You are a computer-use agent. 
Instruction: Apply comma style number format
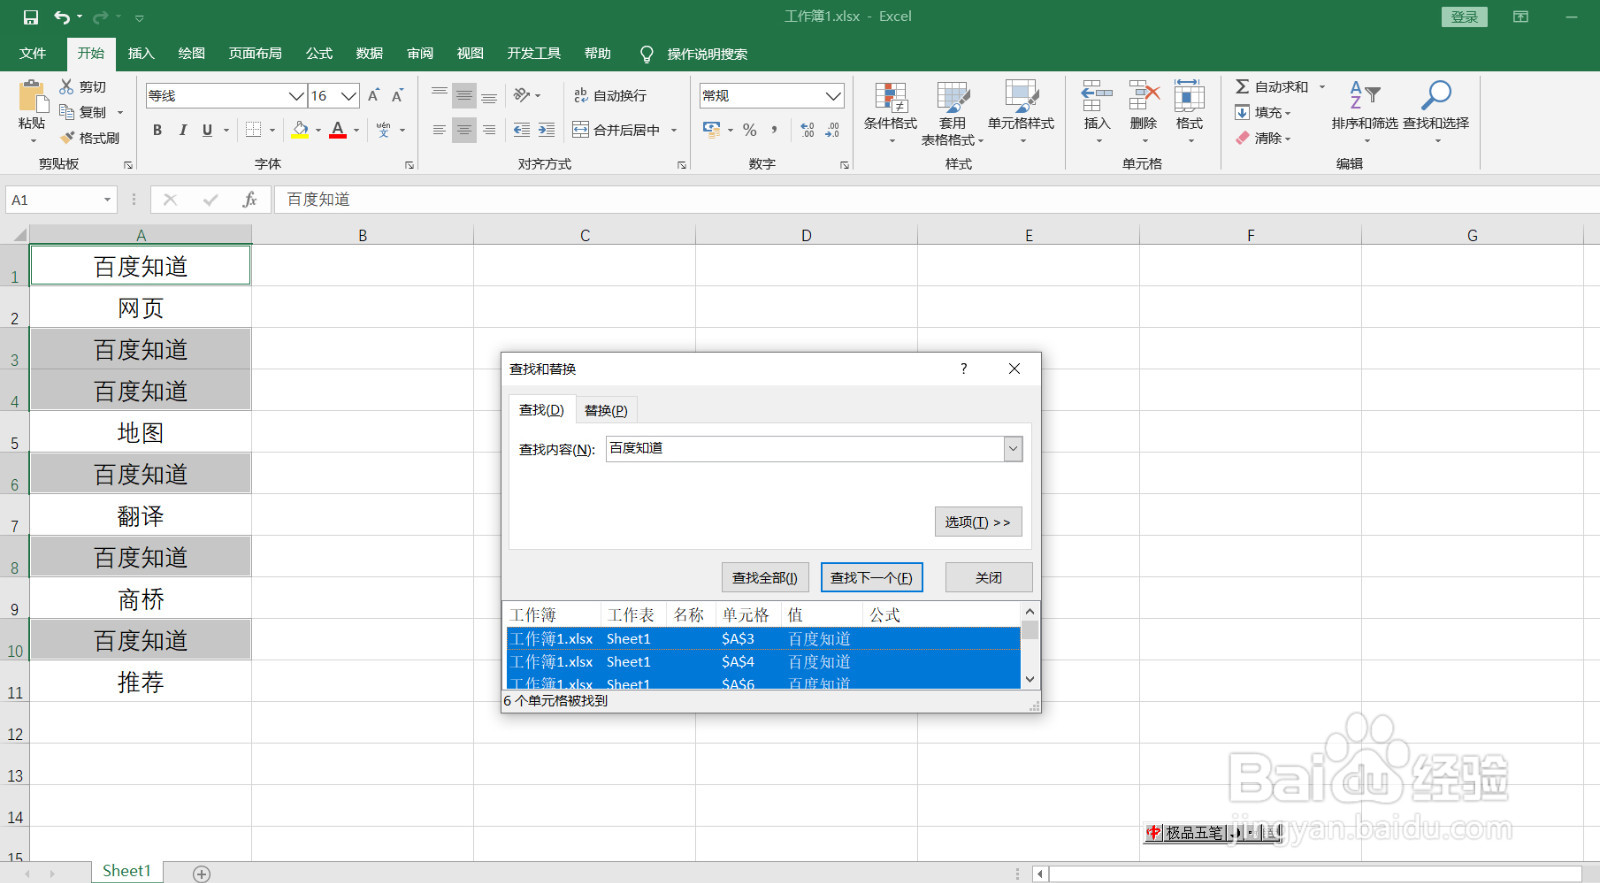tap(774, 130)
